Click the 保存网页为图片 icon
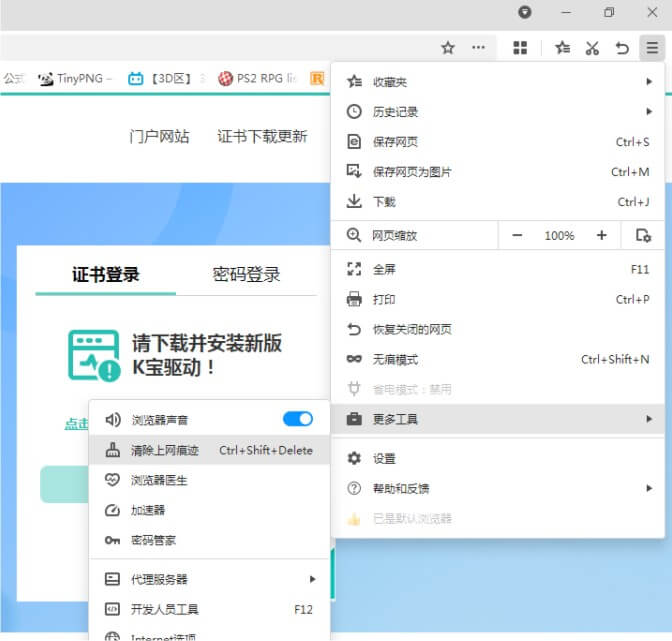Viewport: 672px width, 641px height. coord(354,171)
